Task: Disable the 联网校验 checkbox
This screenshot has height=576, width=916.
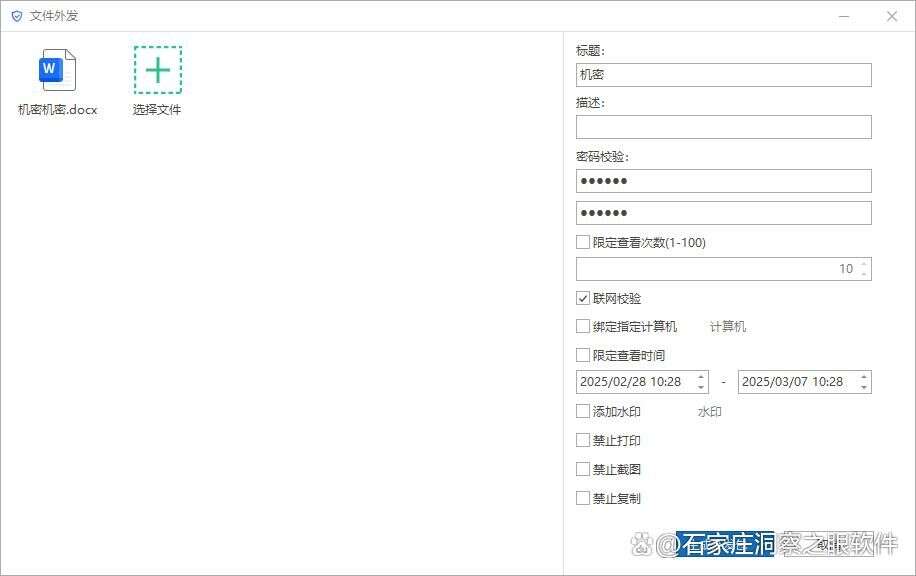Action: [x=582, y=297]
